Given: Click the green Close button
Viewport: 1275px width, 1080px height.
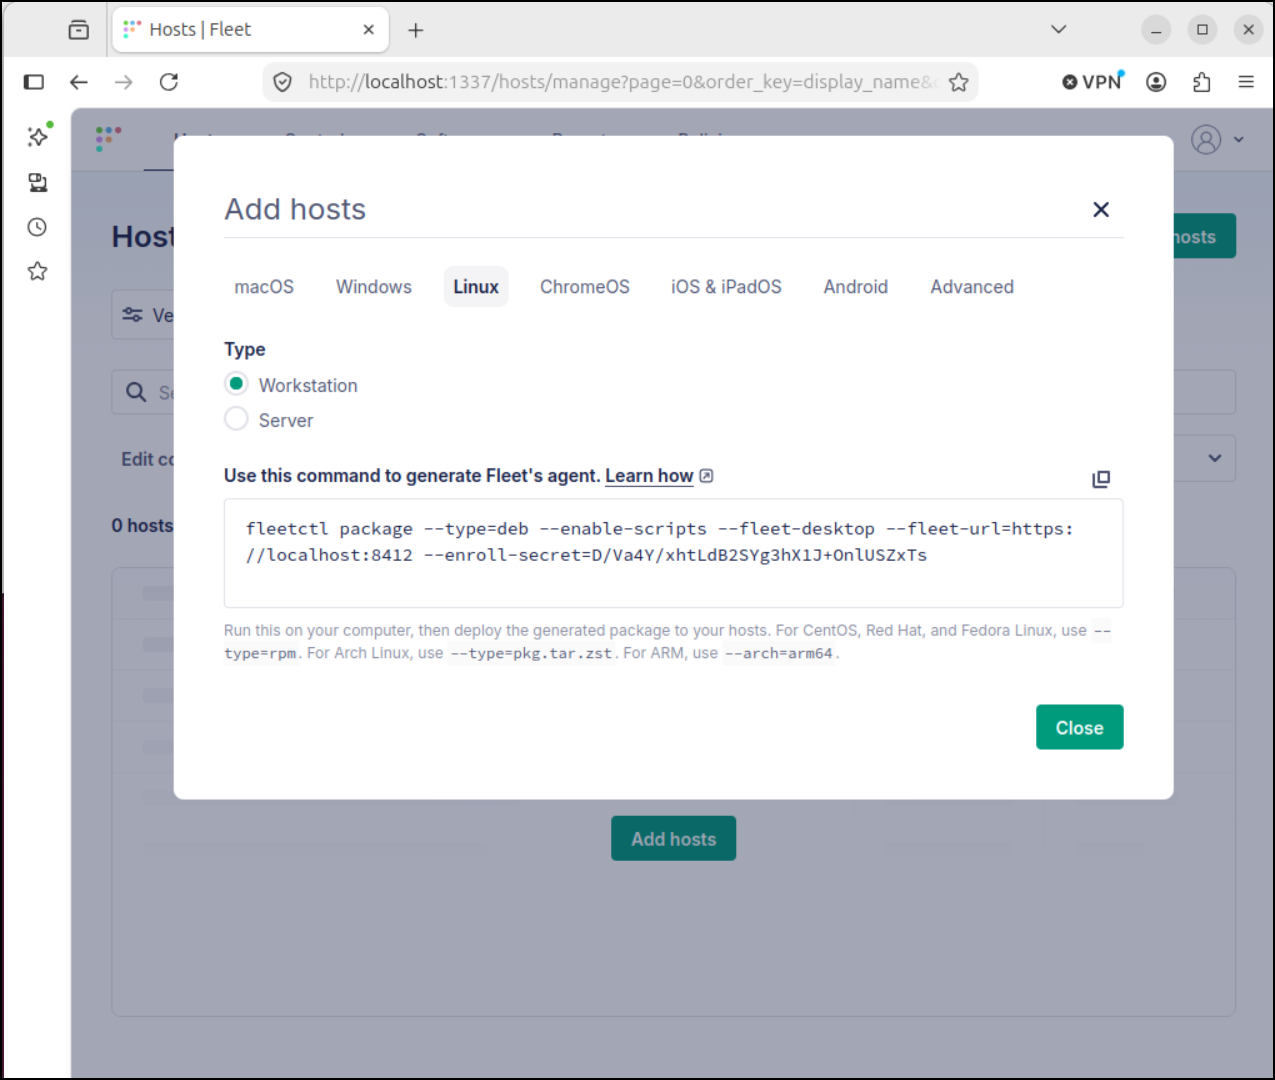Looking at the screenshot, I should point(1080,727).
